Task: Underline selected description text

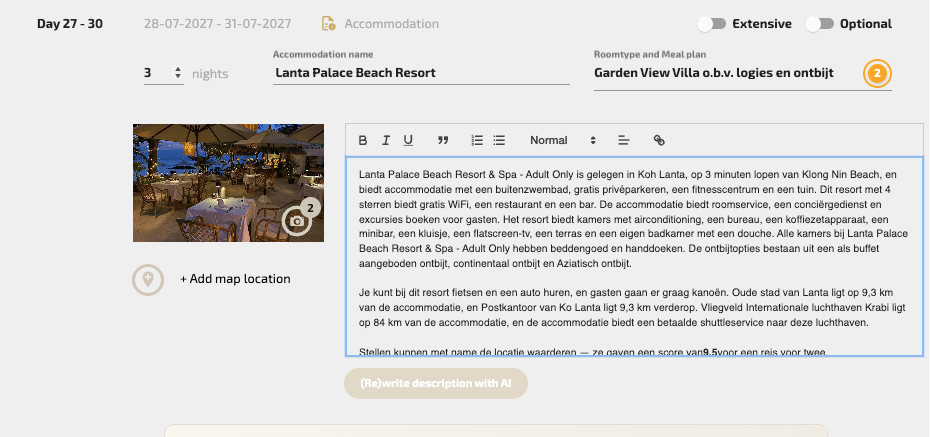Action: [408, 140]
